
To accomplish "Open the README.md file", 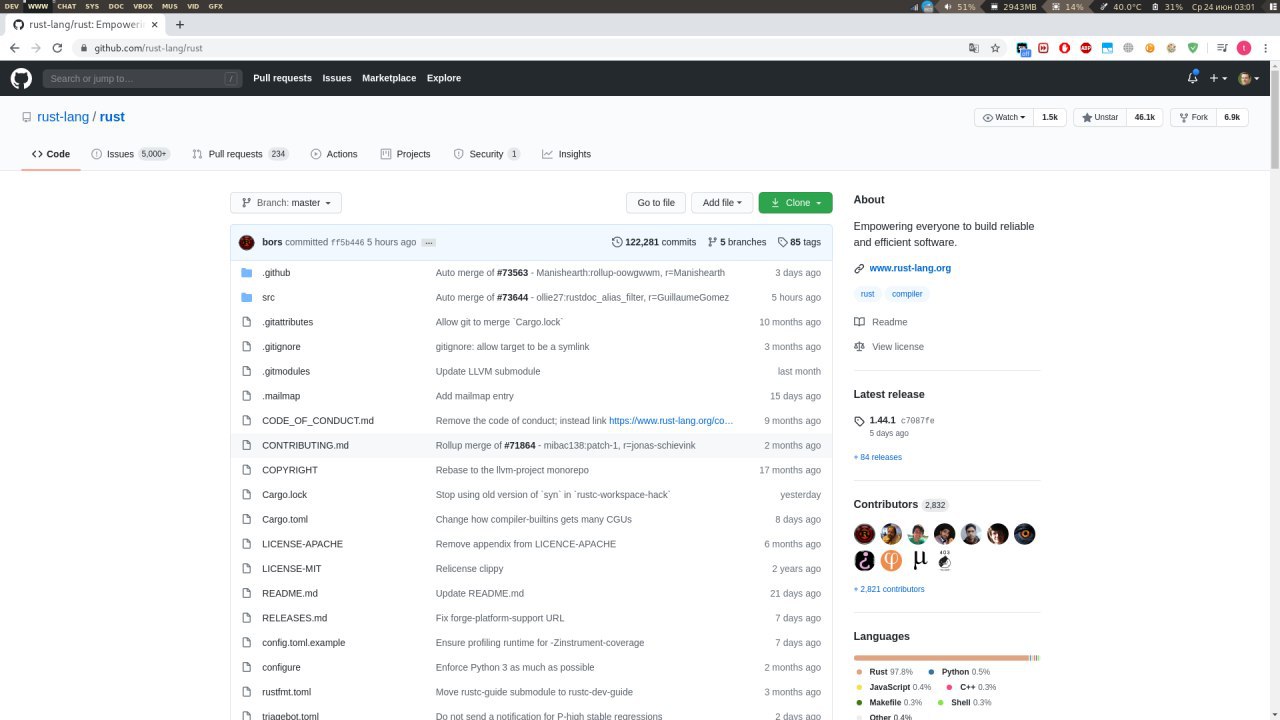I will point(290,594).
